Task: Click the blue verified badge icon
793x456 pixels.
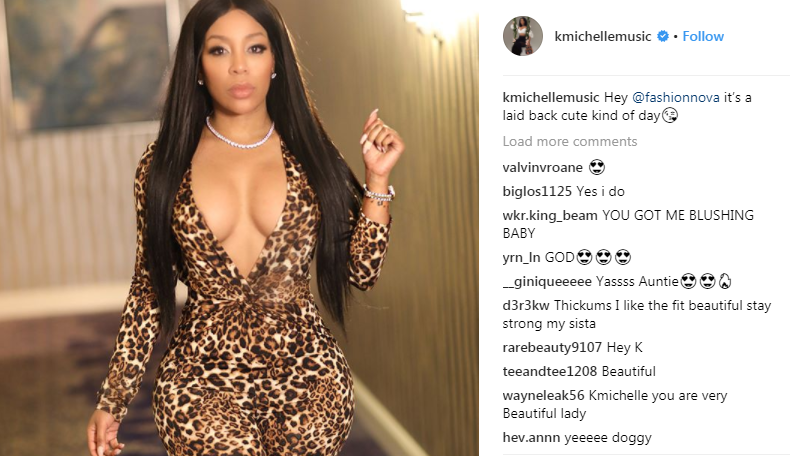Action: pyautogui.click(x=663, y=36)
